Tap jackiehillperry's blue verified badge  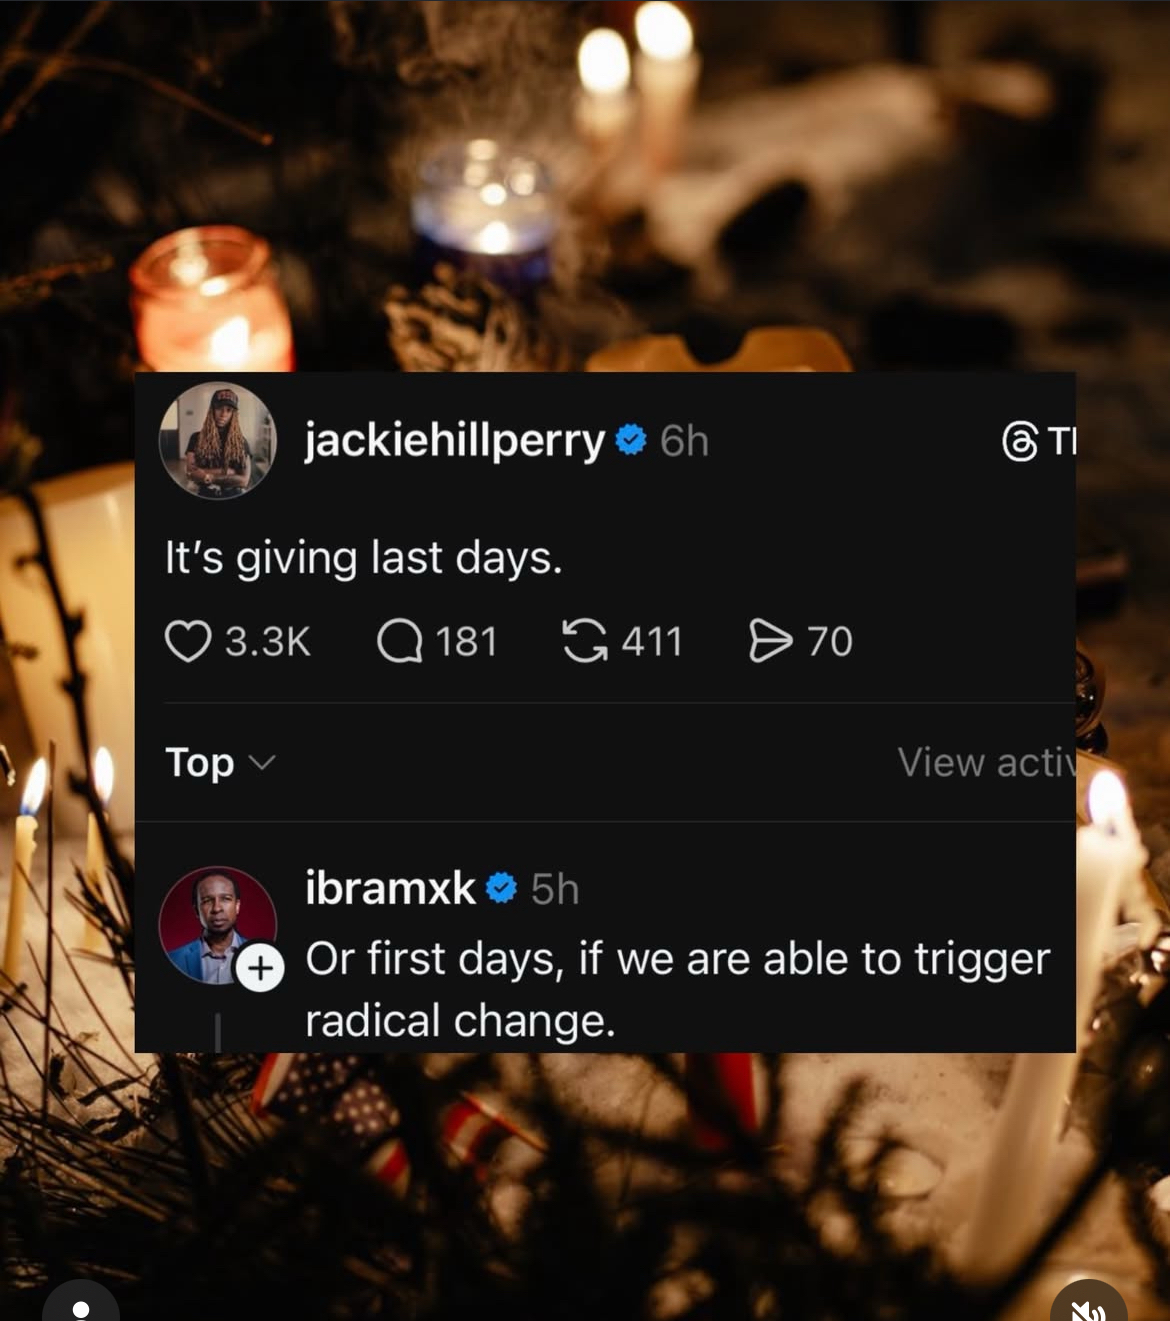tap(631, 440)
